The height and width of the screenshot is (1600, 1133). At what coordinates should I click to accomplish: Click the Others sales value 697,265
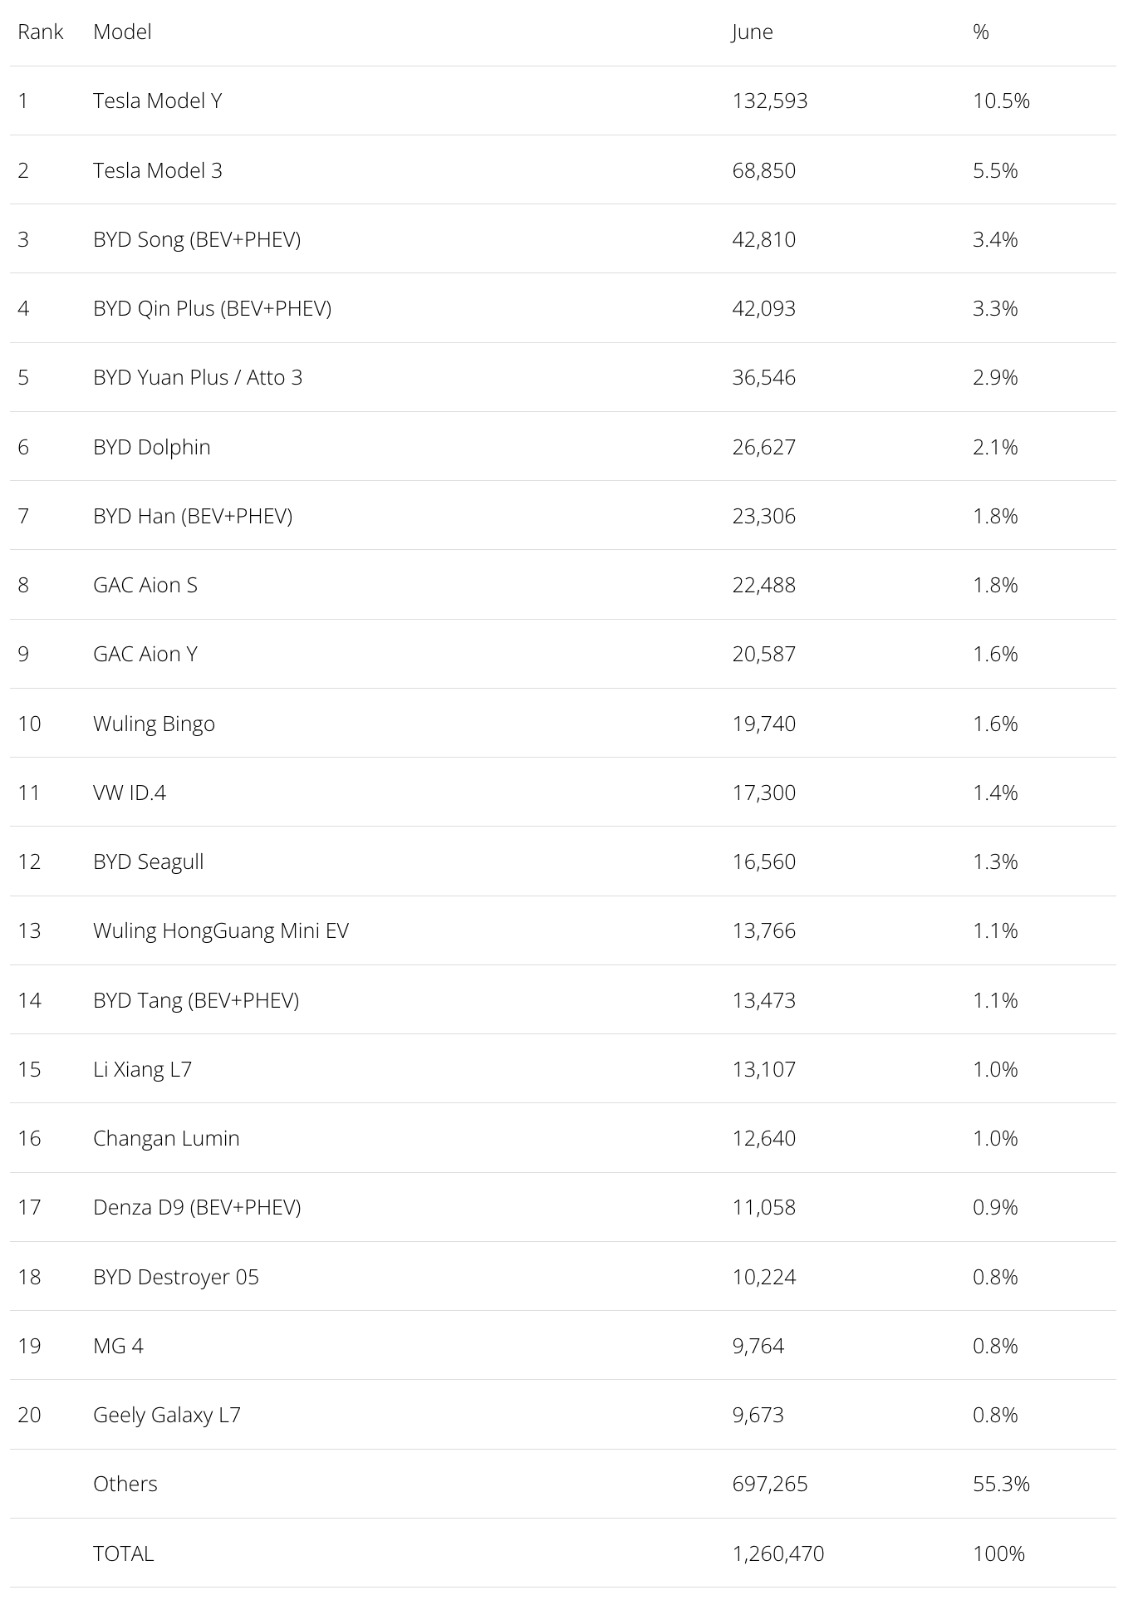tap(769, 1484)
